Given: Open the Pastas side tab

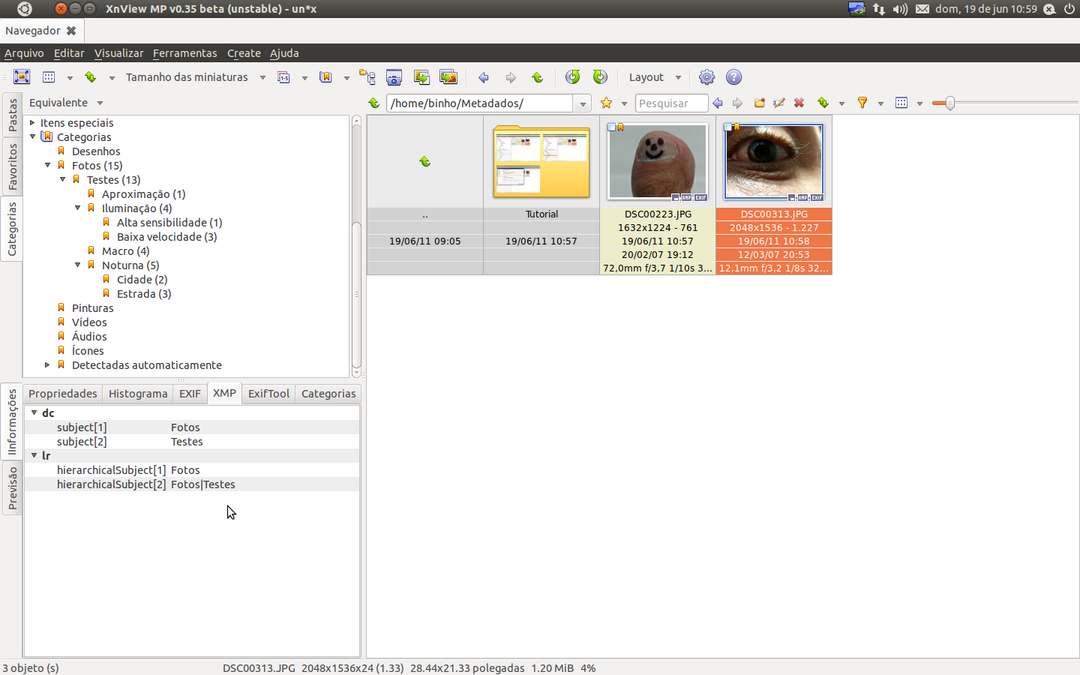Looking at the screenshot, I should coord(12,115).
